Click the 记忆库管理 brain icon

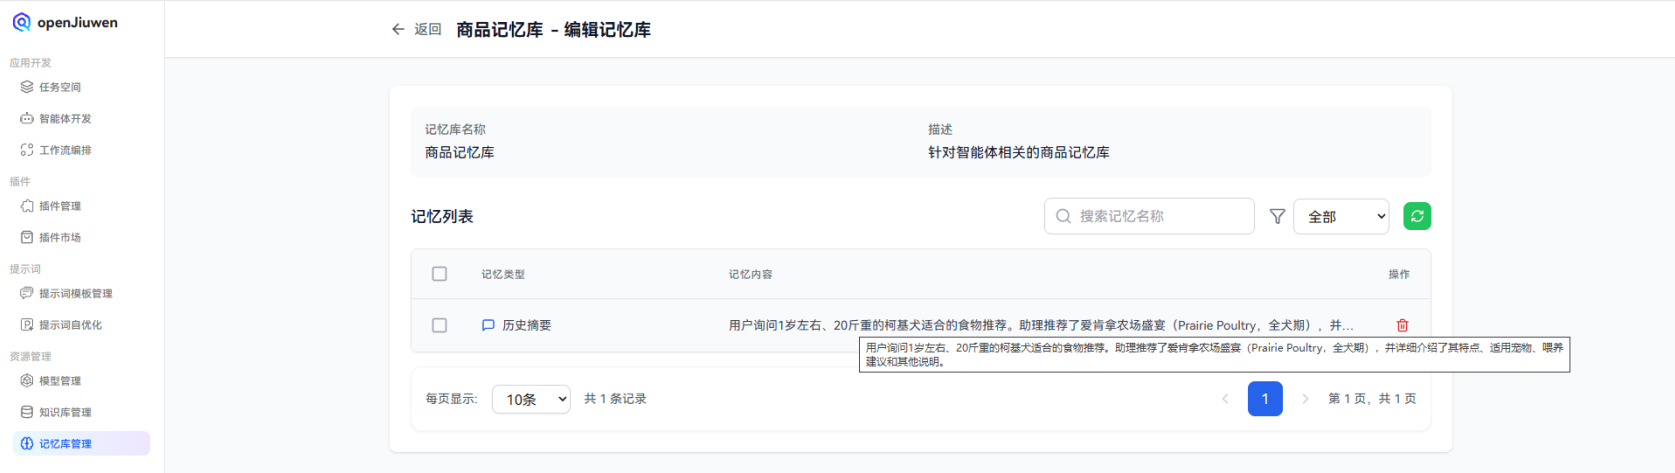click(x=27, y=444)
